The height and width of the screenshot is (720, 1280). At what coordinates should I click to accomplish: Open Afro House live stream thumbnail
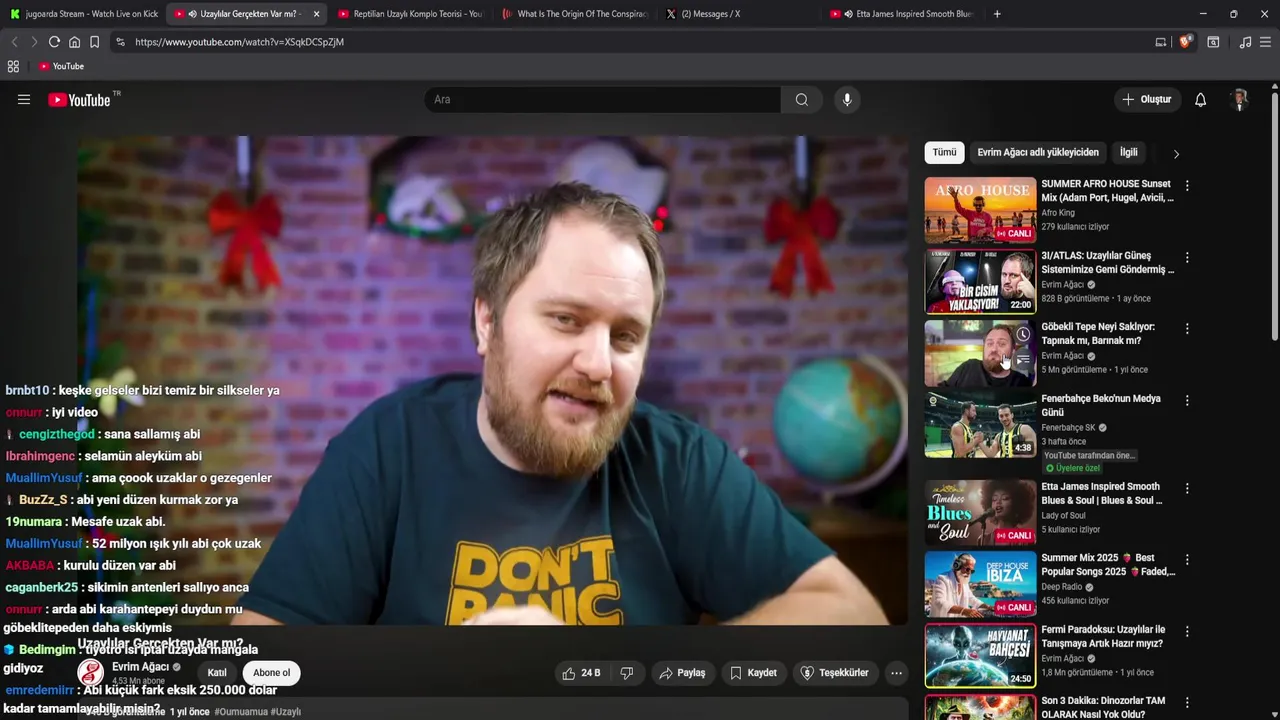[x=980, y=210]
